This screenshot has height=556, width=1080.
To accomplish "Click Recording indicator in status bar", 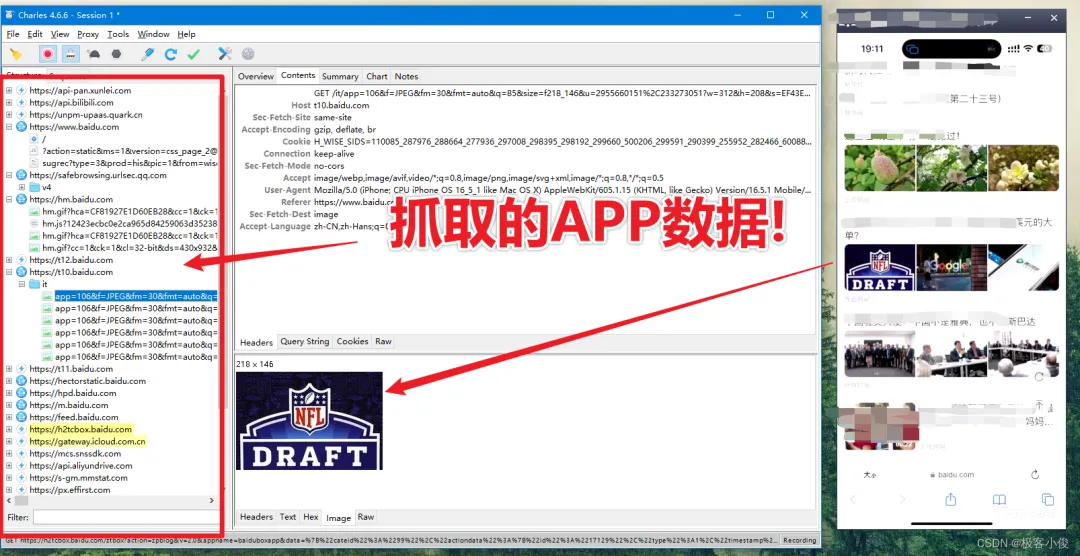I will 799,541.
